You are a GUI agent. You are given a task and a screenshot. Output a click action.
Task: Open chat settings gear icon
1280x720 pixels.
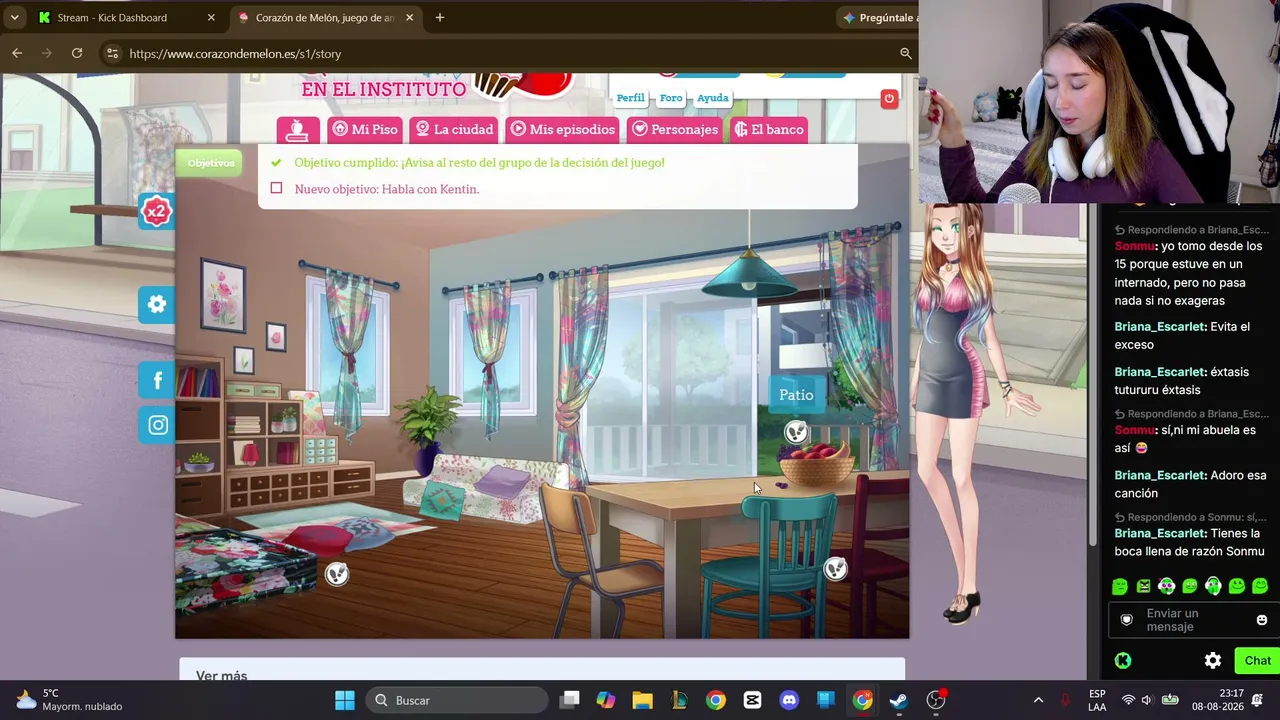point(1213,661)
